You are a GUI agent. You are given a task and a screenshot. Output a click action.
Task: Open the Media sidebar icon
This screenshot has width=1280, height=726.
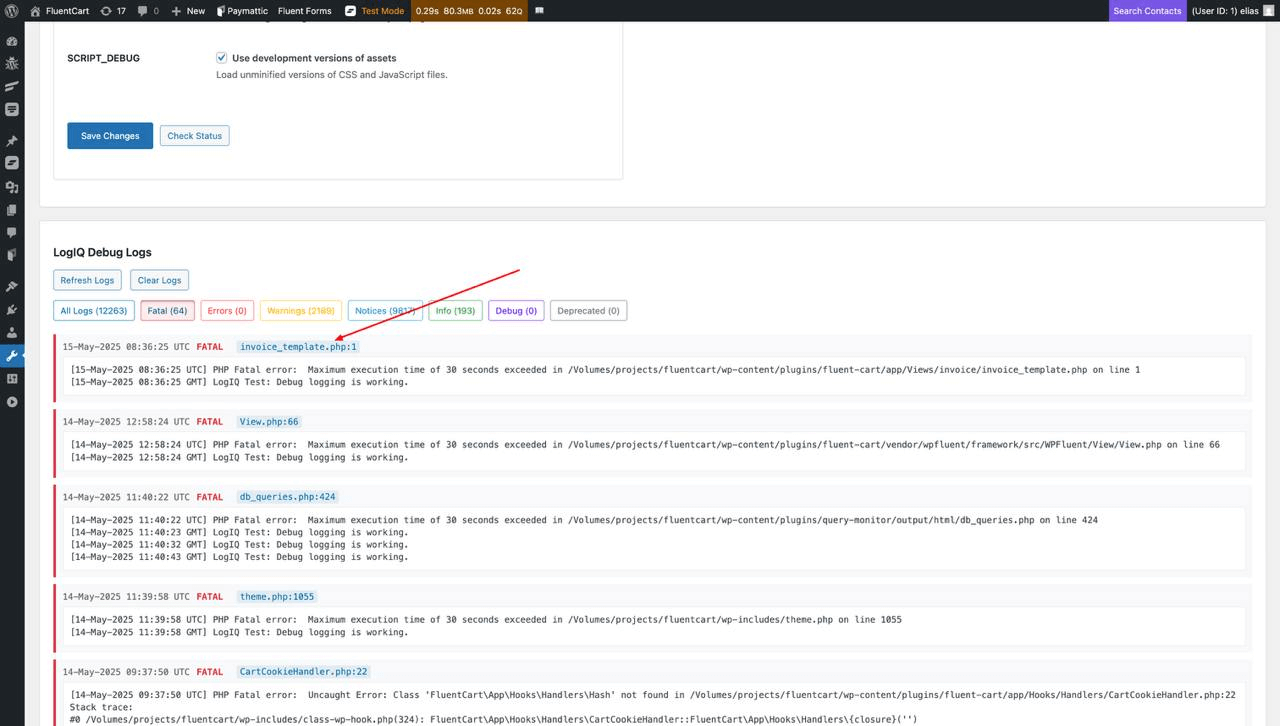tap(12, 187)
